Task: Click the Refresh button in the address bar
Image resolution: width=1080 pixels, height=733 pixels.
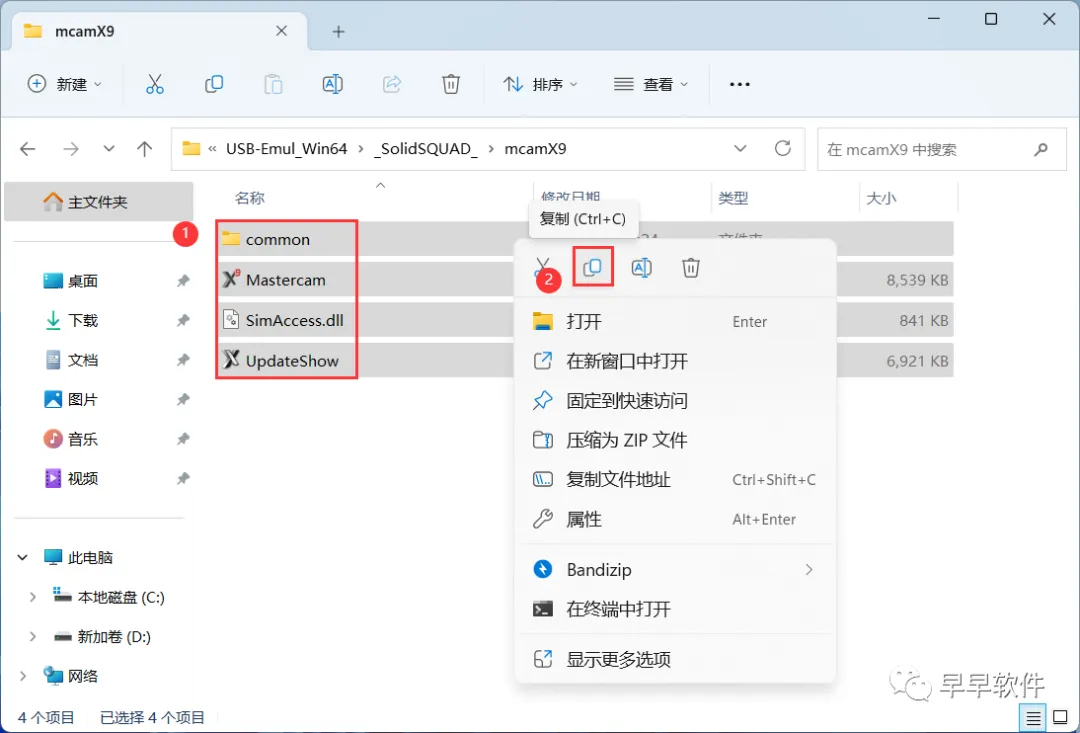Action: click(782, 148)
